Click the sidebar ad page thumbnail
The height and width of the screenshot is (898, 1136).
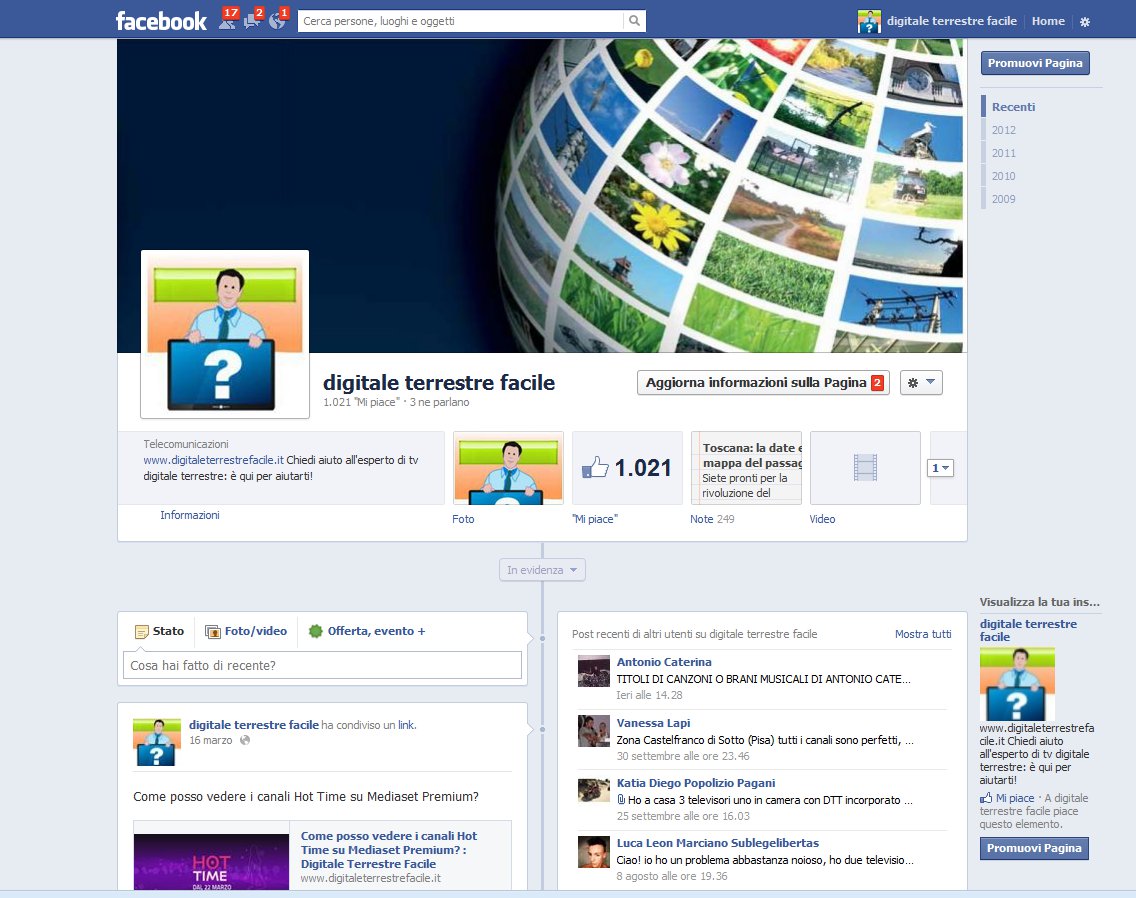tap(1017, 683)
